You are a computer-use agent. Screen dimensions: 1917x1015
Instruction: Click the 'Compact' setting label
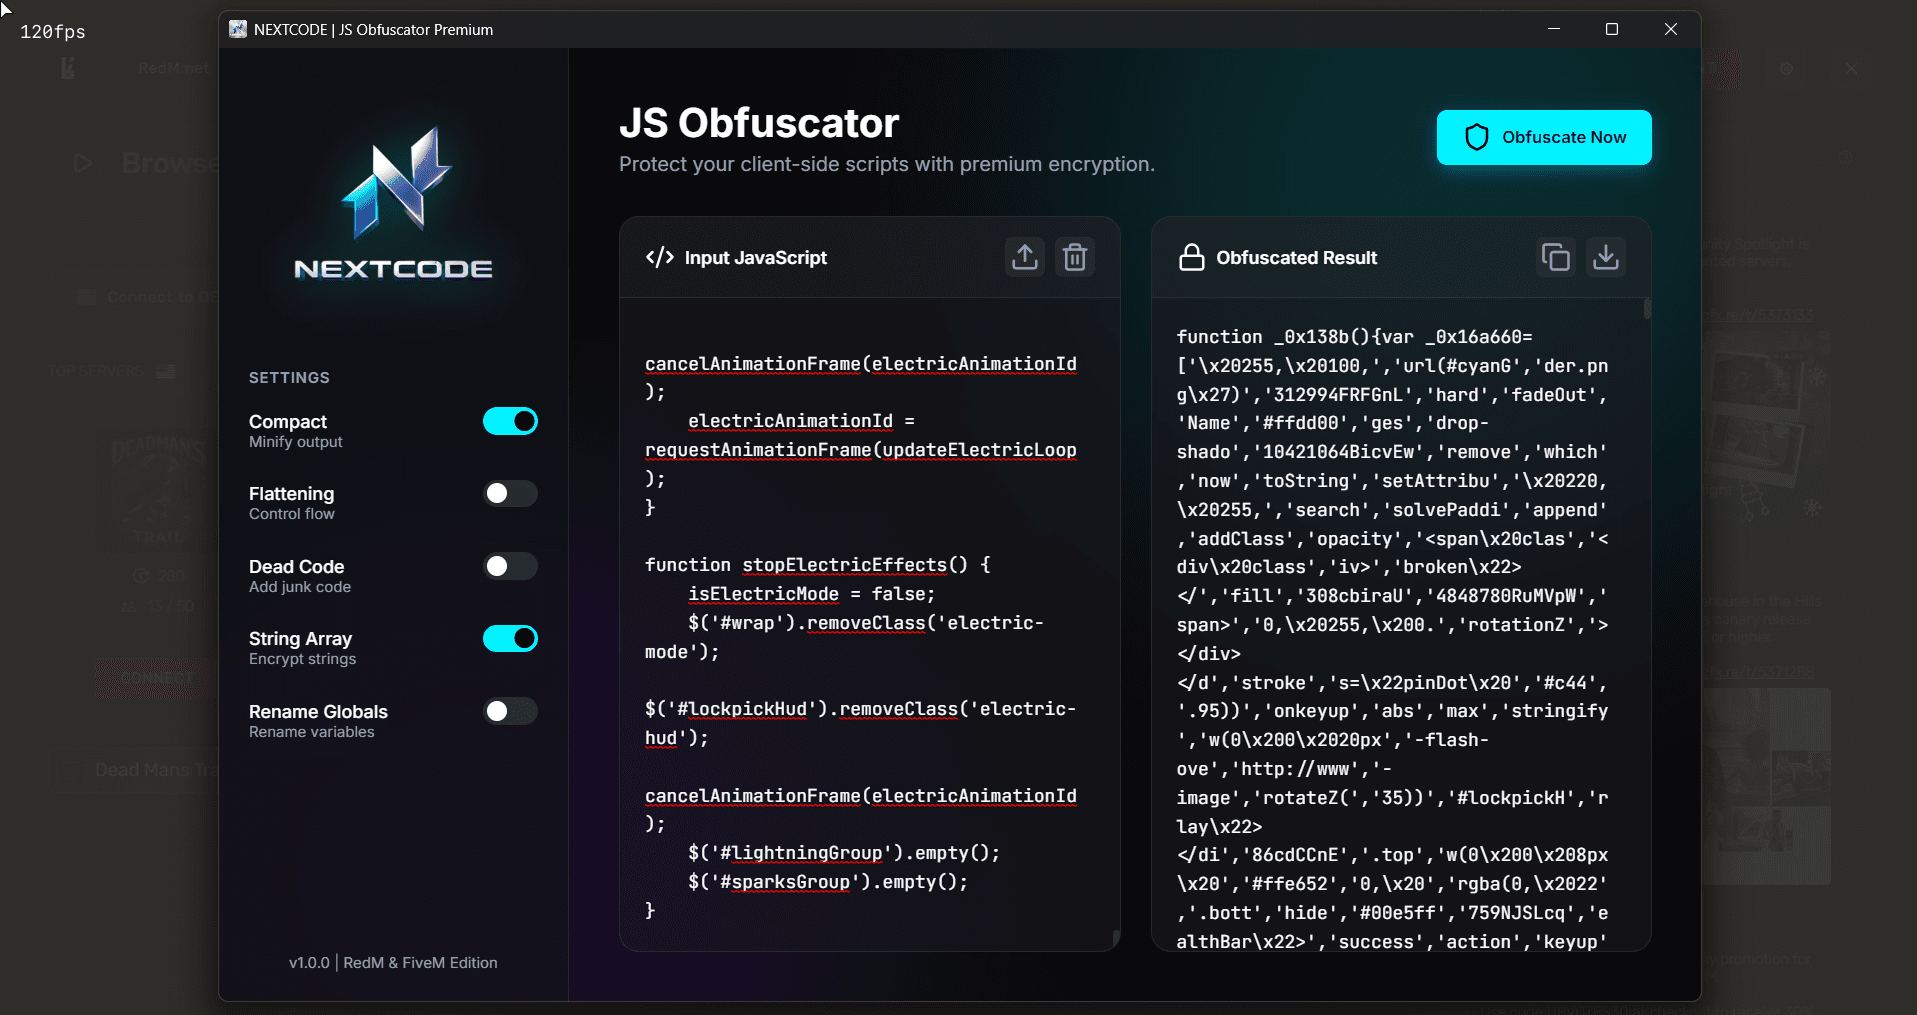coord(288,421)
